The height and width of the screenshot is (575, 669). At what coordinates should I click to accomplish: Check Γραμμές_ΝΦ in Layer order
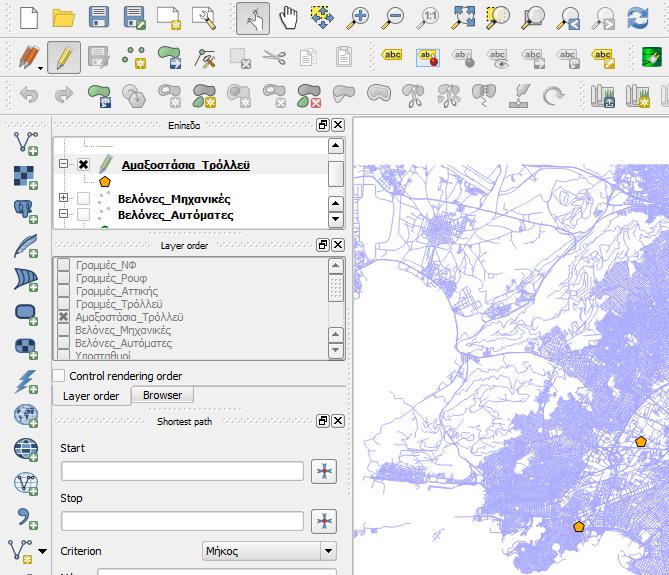pos(64,265)
